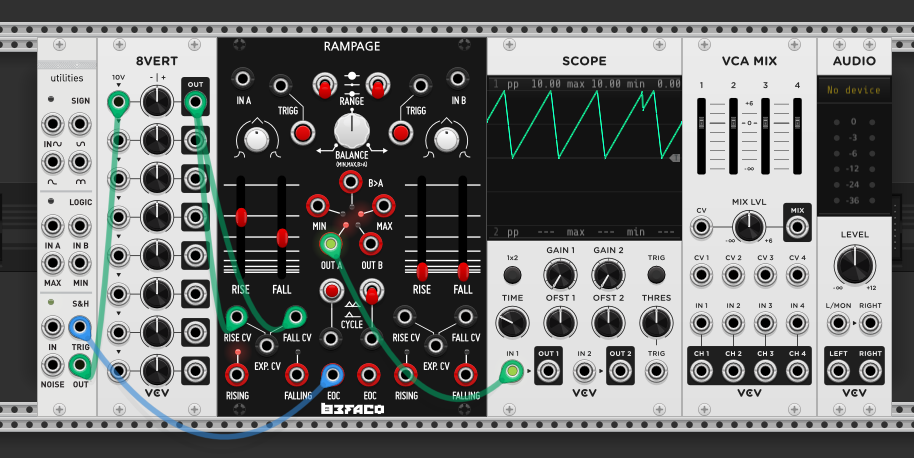The height and width of the screenshot is (458, 914).
Task: Click the Rampage OUT A jack
Action: point(331,244)
